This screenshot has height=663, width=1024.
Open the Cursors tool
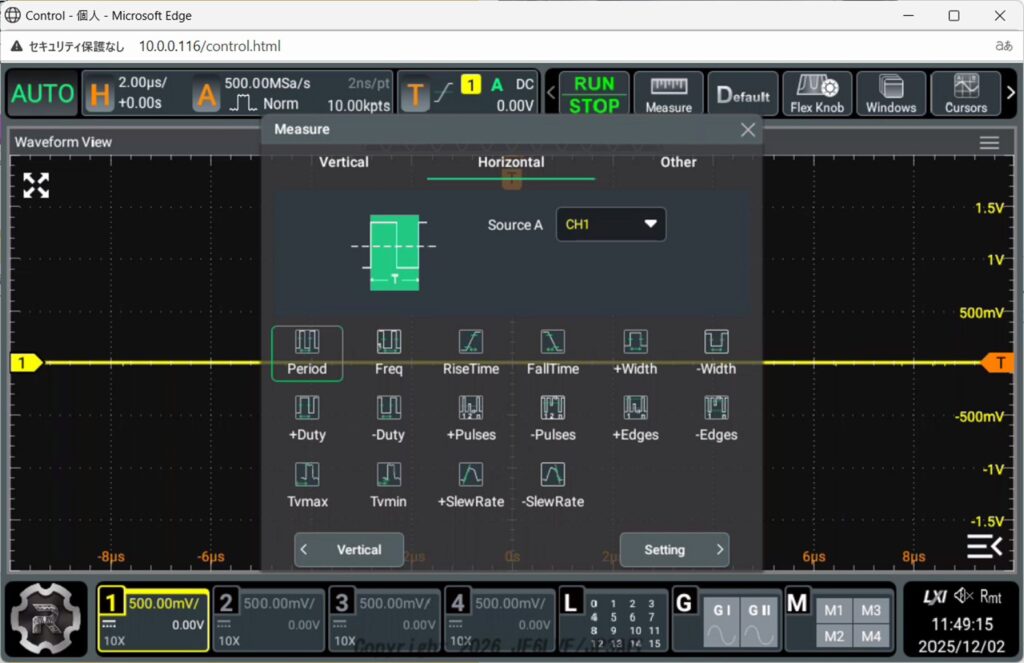click(x=965, y=94)
